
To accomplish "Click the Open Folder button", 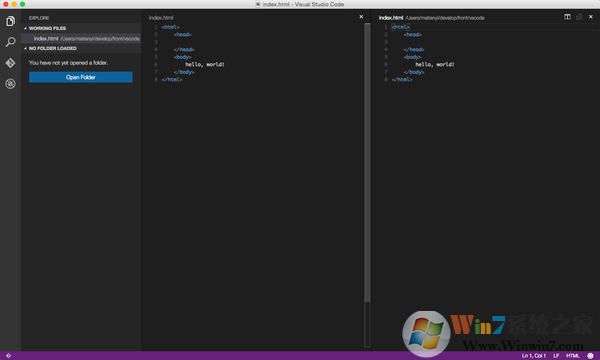I will [x=81, y=77].
